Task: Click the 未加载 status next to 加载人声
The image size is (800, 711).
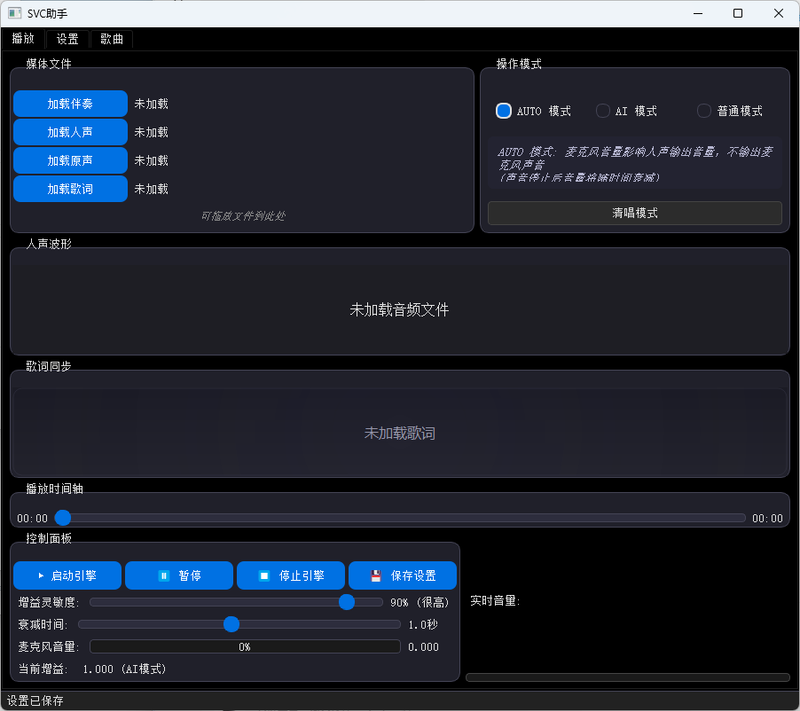Action: coord(151,132)
